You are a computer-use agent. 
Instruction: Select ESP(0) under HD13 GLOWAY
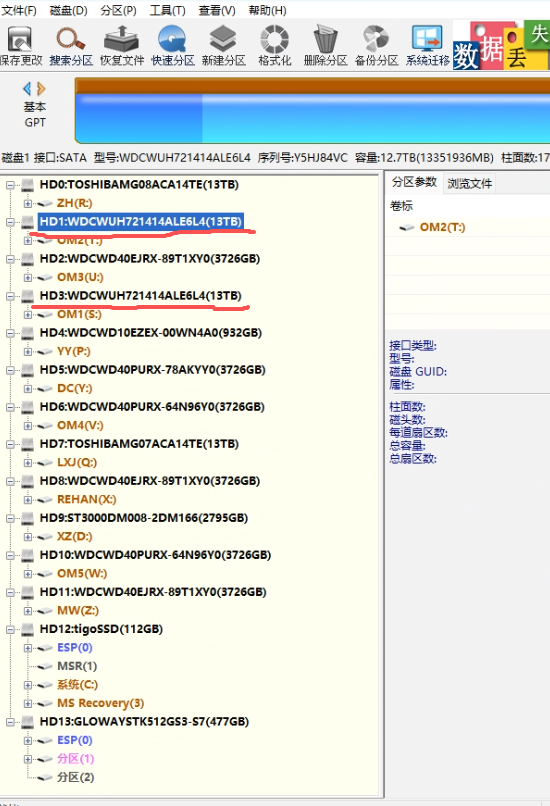75,740
